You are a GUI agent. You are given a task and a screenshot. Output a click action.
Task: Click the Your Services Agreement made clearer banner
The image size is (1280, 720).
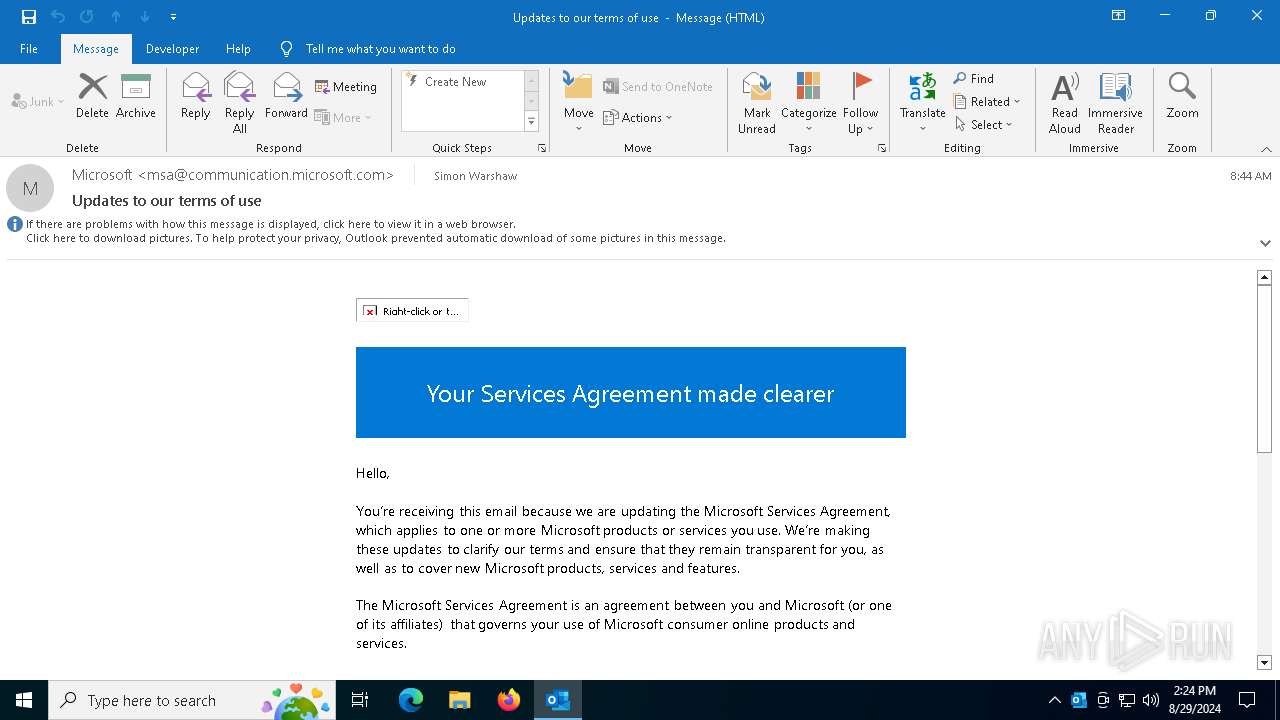tap(631, 392)
